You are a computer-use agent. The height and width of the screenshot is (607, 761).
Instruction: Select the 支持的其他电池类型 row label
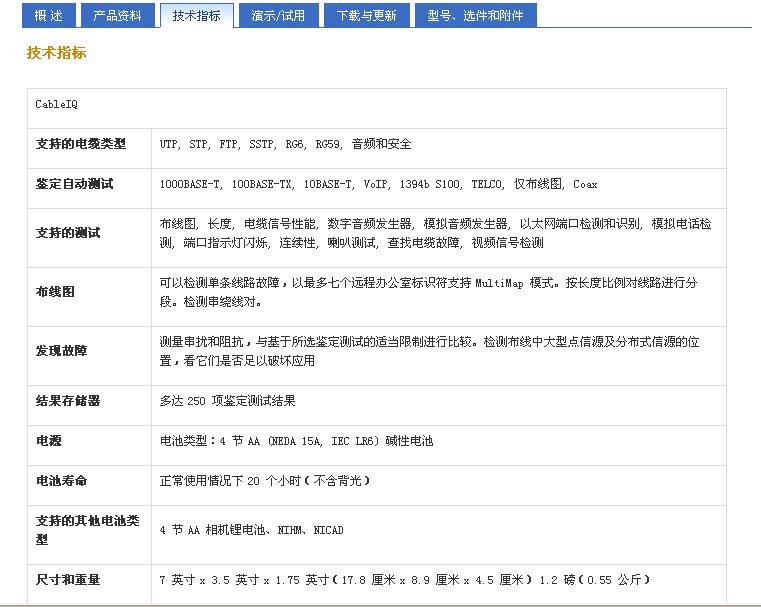87,529
